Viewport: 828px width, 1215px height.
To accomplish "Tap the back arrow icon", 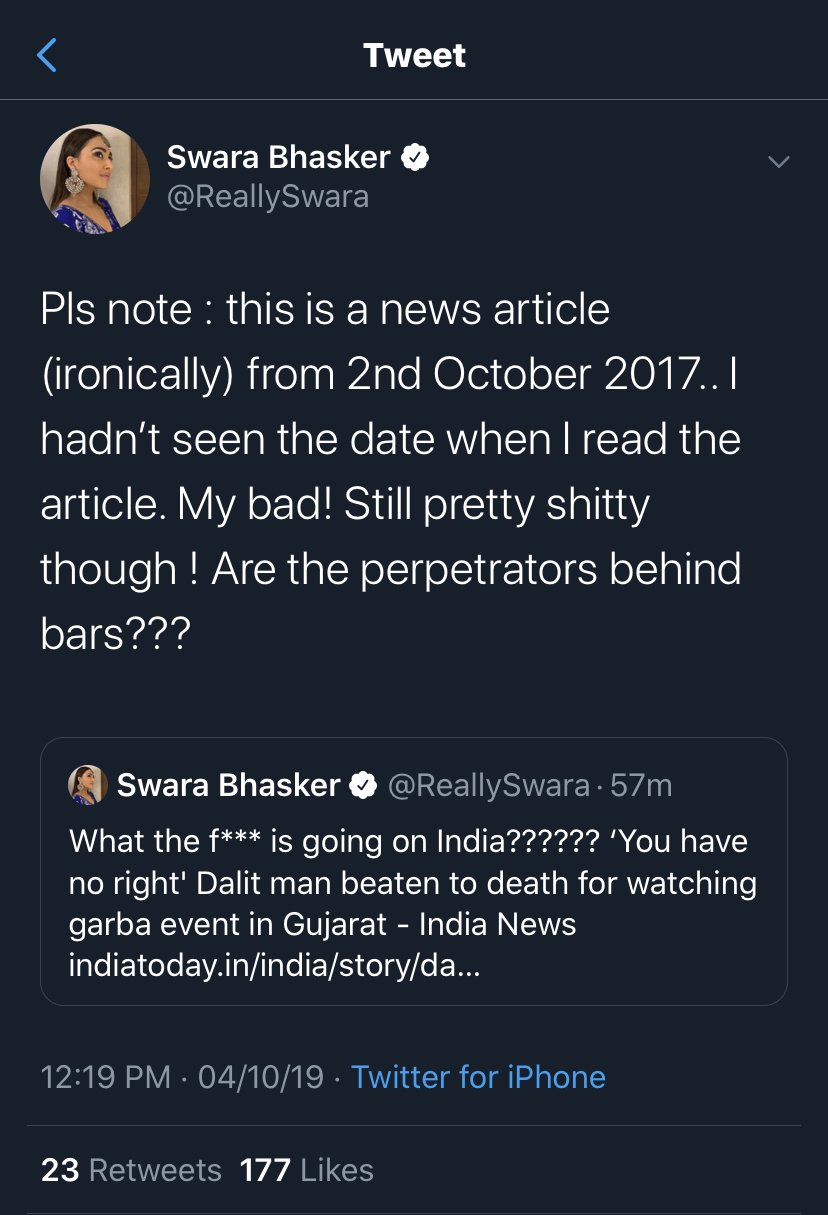I will [x=47, y=55].
